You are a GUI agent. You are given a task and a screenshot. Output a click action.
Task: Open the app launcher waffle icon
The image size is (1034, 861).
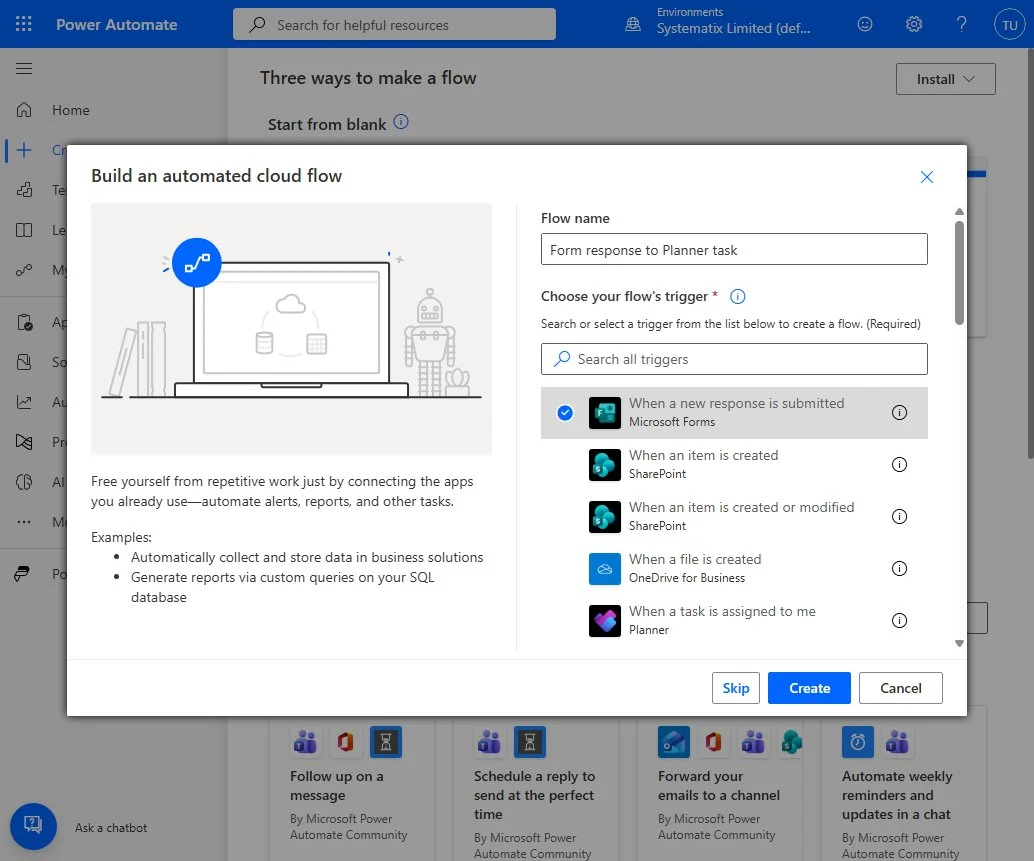point(24,24)
